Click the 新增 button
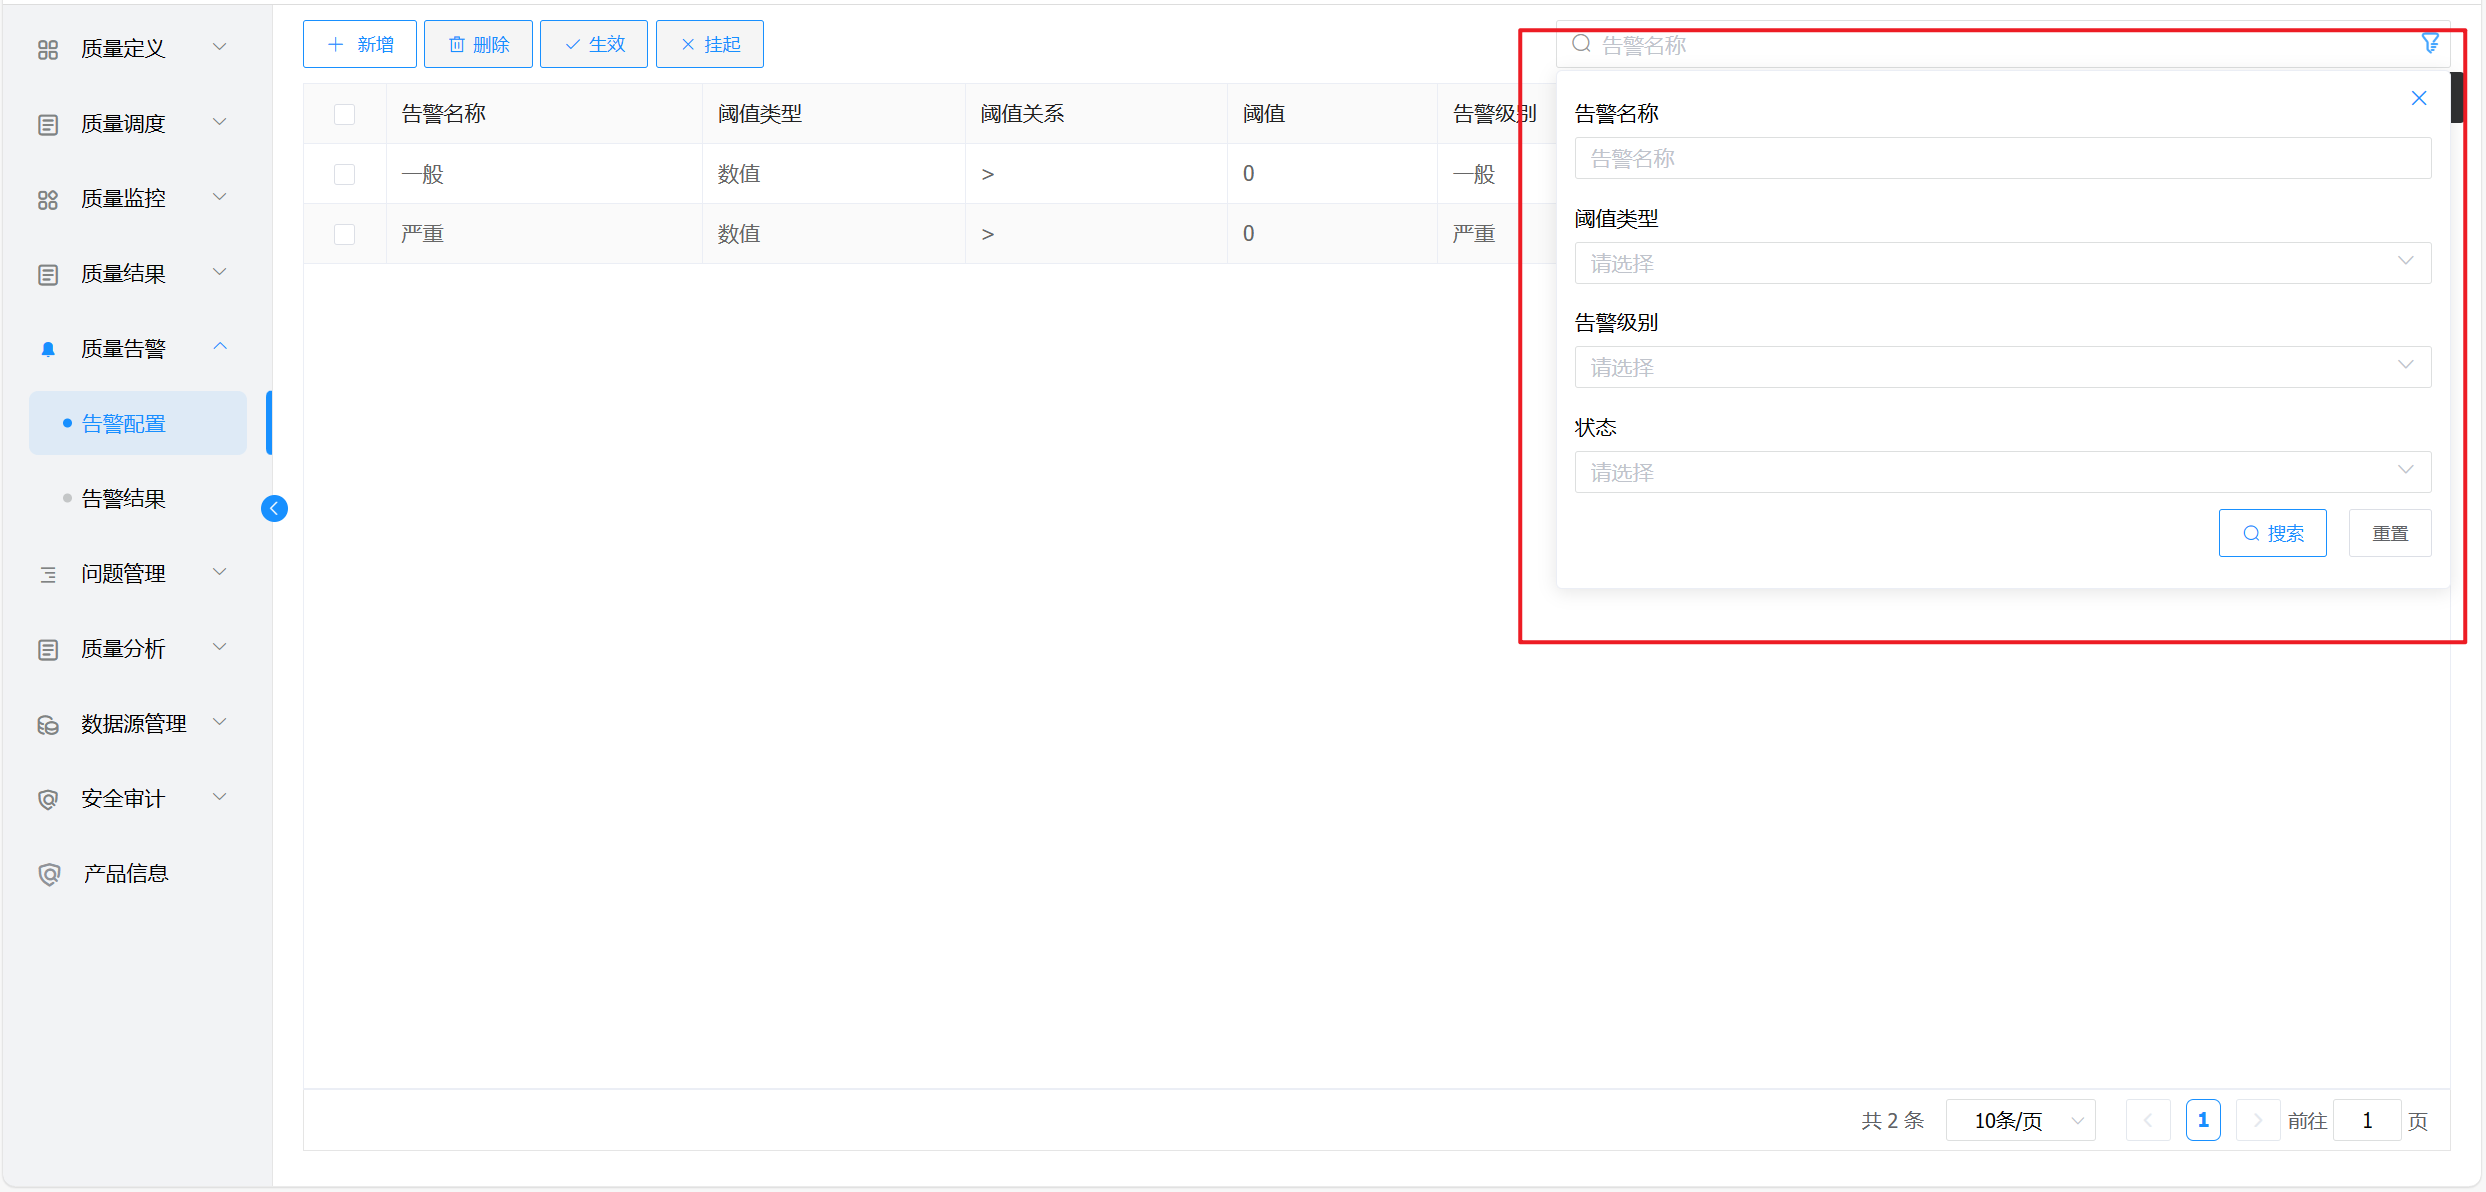 pyautogui.click(x=360, y=44)
